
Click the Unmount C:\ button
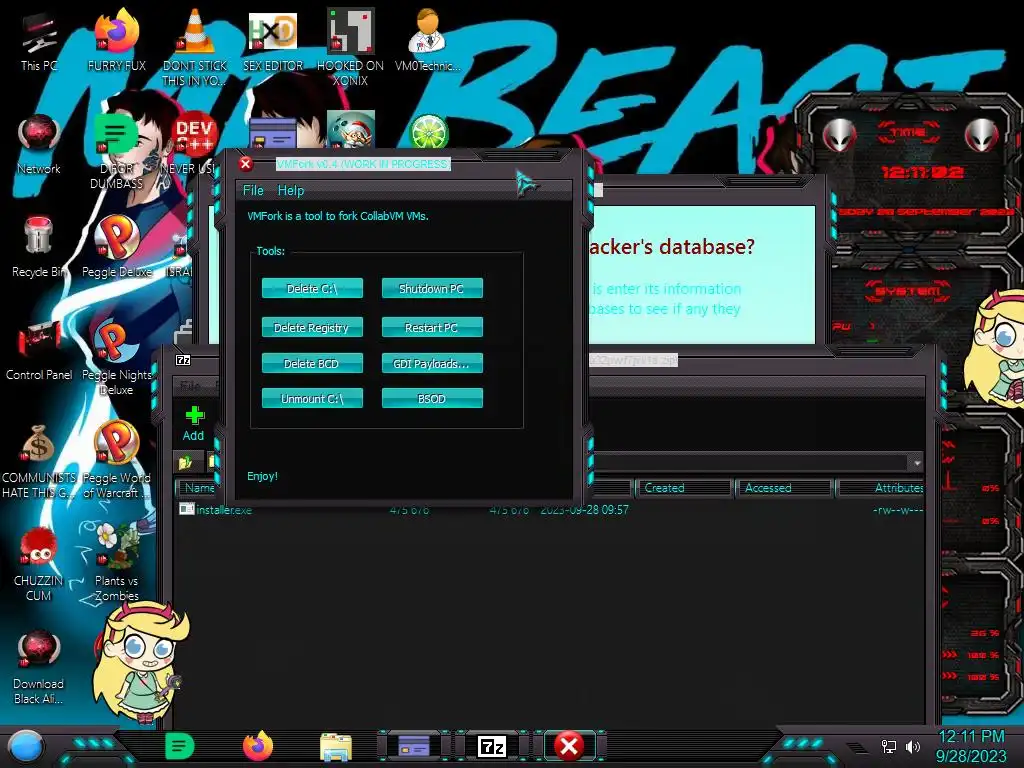click(312, 398)
